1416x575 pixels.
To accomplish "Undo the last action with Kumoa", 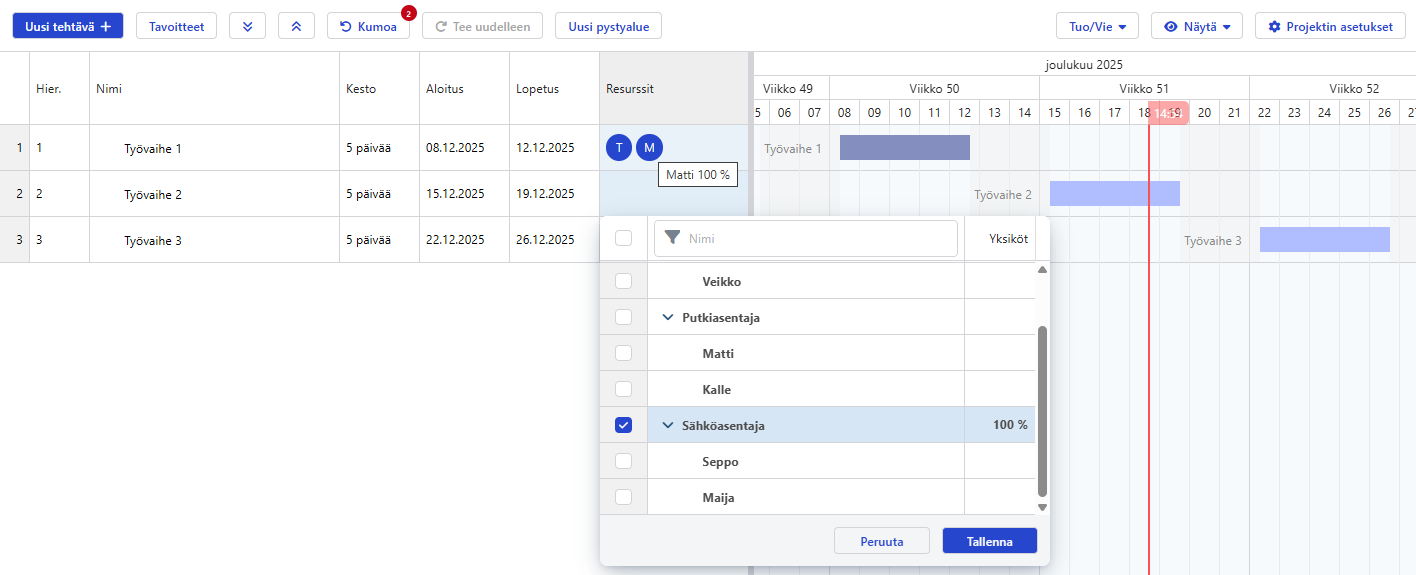I will click(368, 26).
